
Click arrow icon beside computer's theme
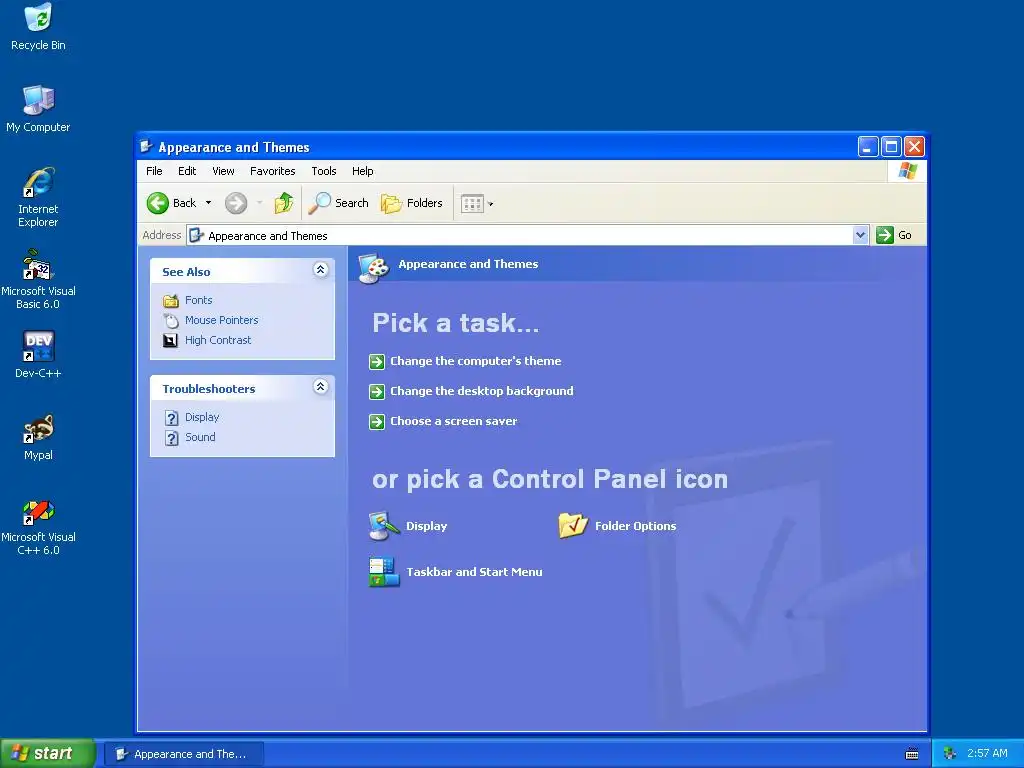[x=377, y=362]
